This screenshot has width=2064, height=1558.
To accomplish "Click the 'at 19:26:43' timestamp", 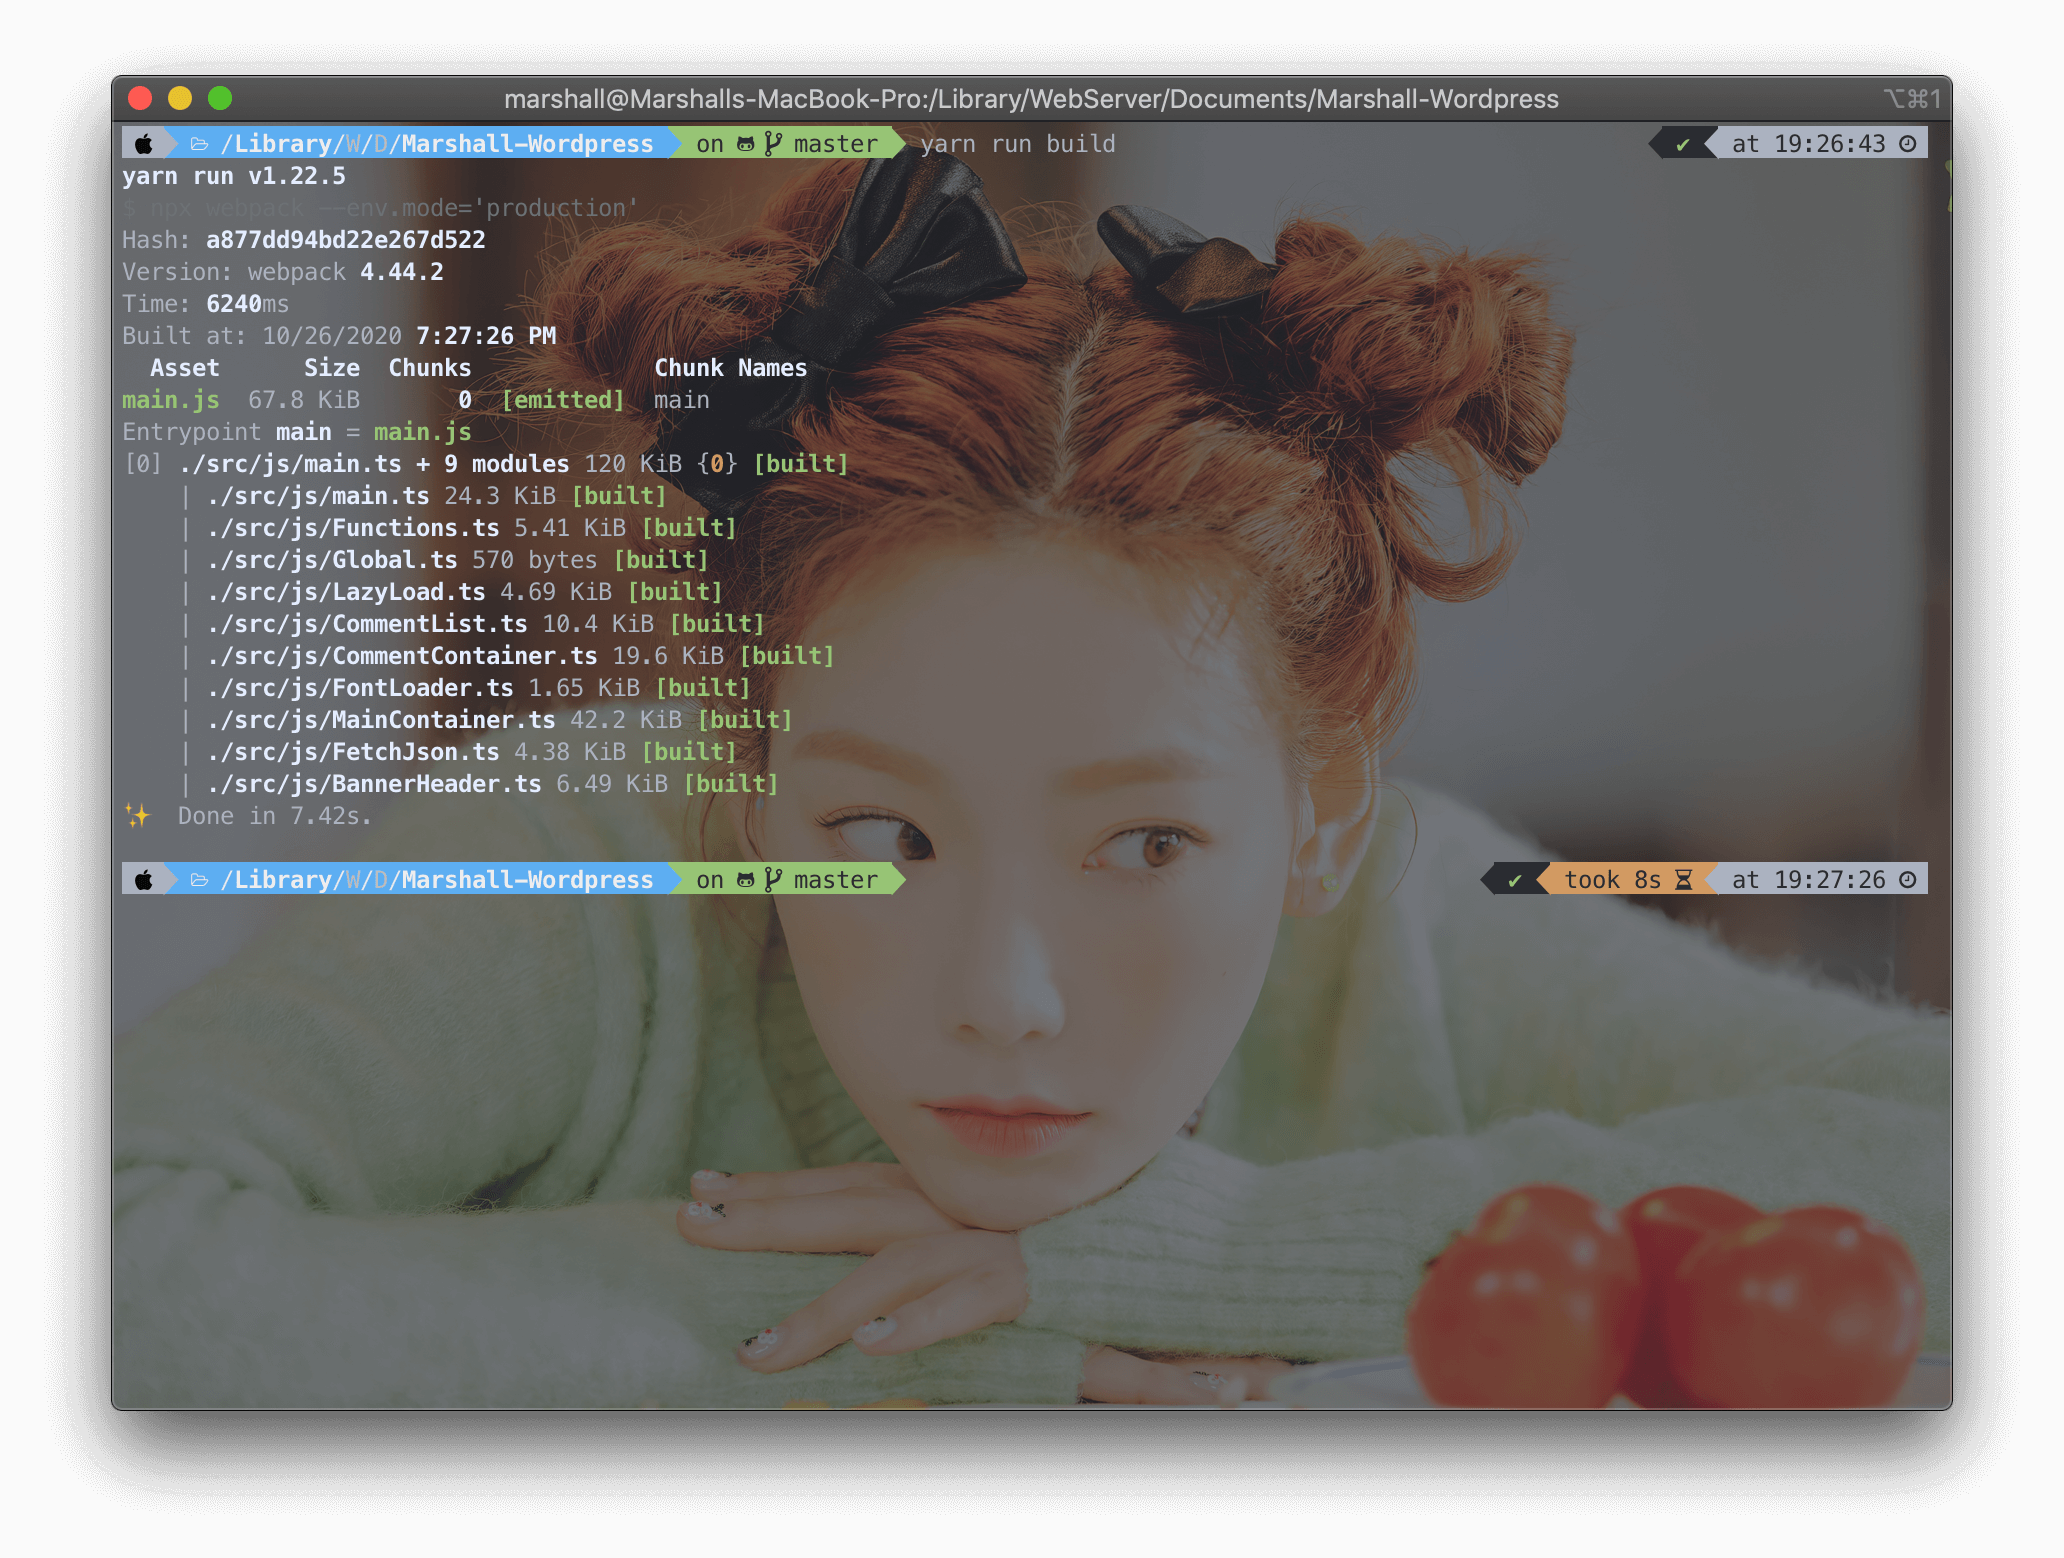I will click(1809, 144).
